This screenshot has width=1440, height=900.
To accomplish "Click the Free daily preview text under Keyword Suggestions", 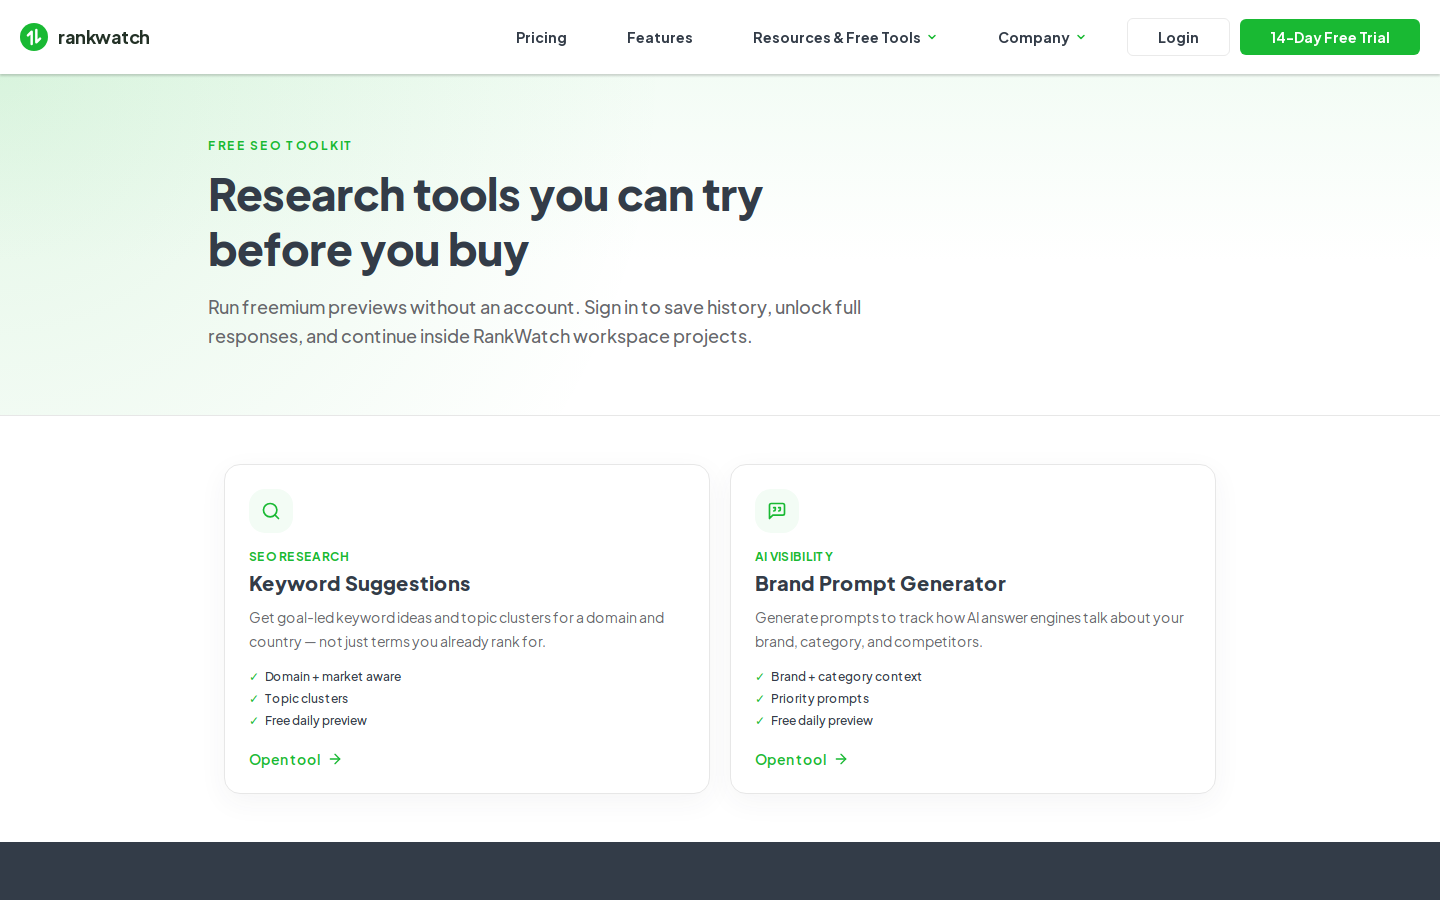I will click(316, 721).
